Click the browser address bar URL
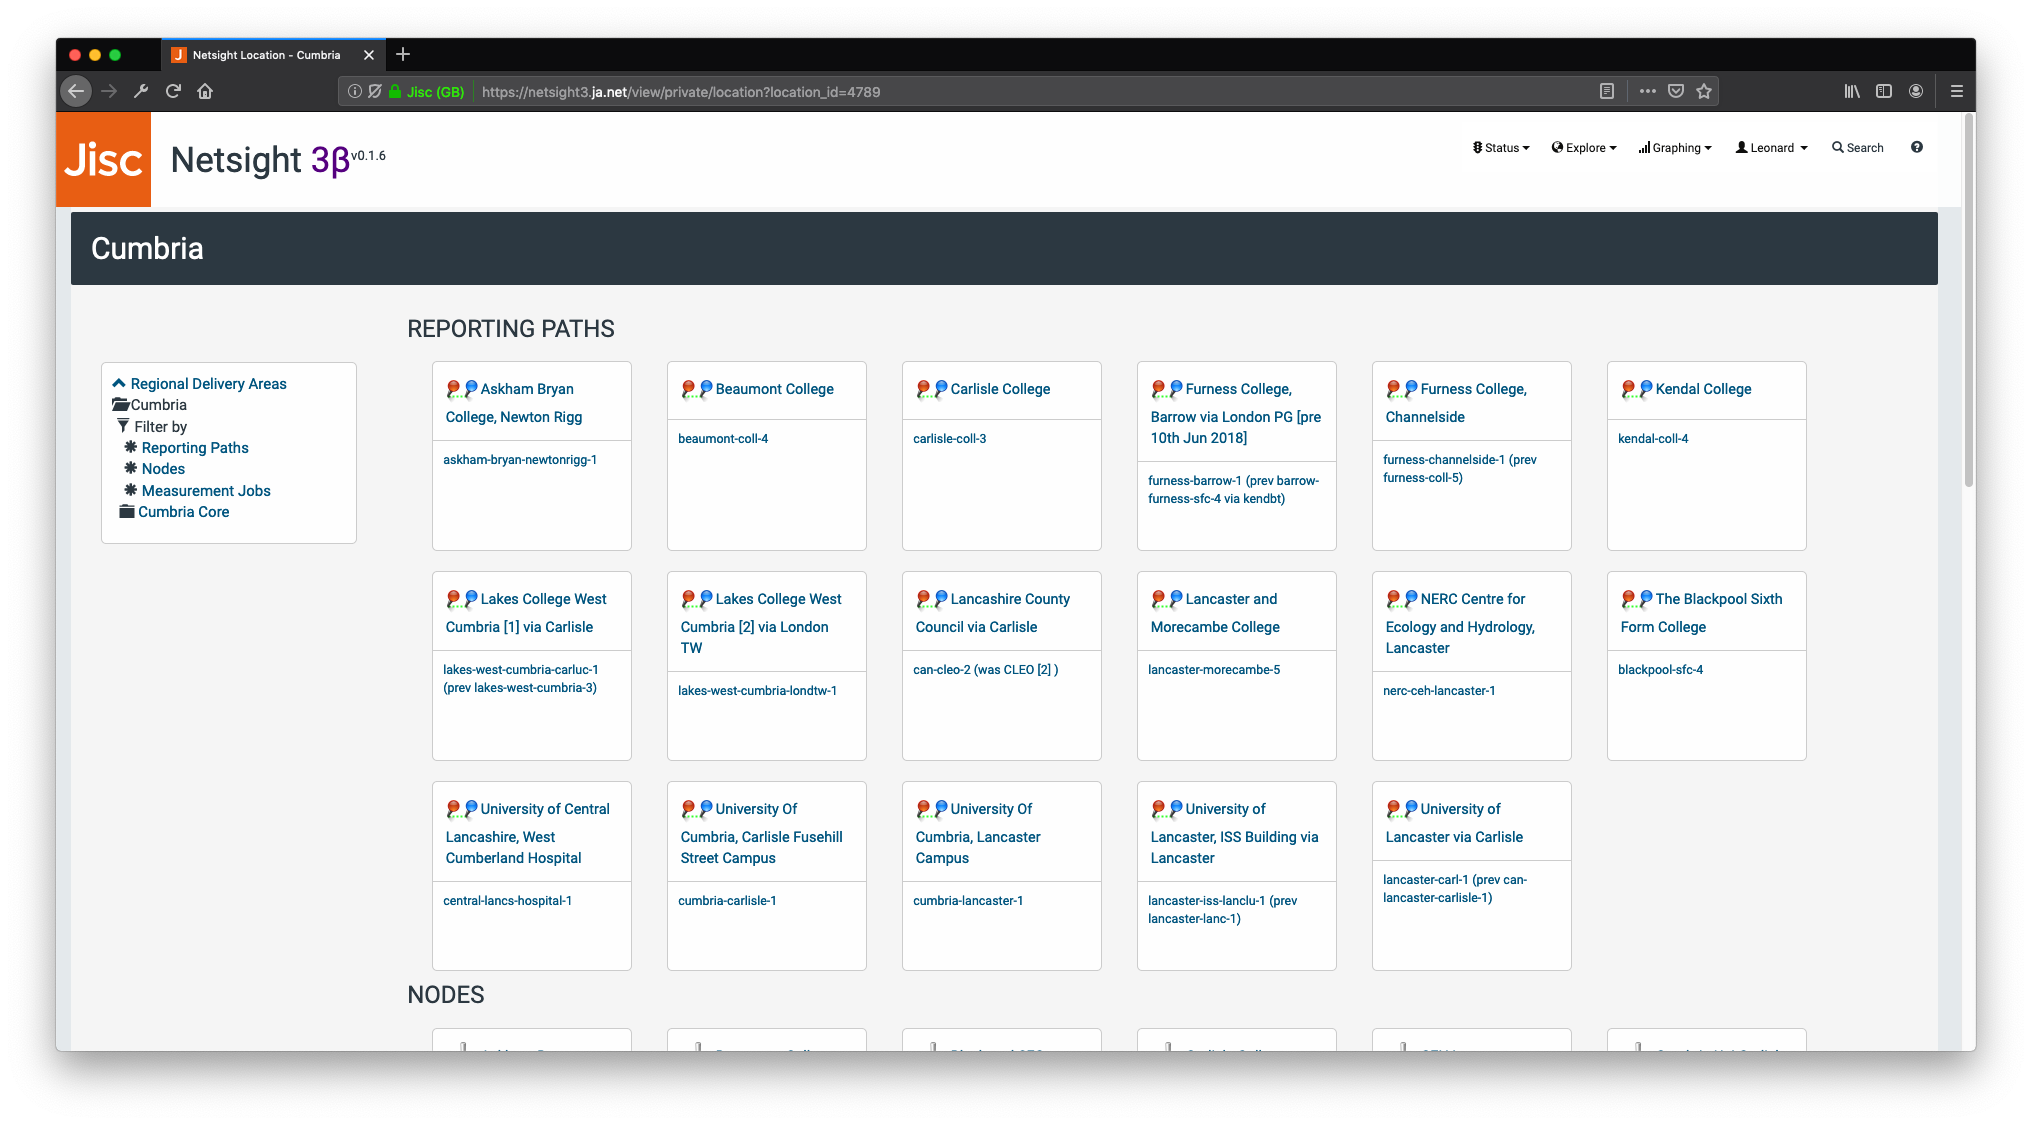This screenshot has height=1125, width=2032. [681, 92]
